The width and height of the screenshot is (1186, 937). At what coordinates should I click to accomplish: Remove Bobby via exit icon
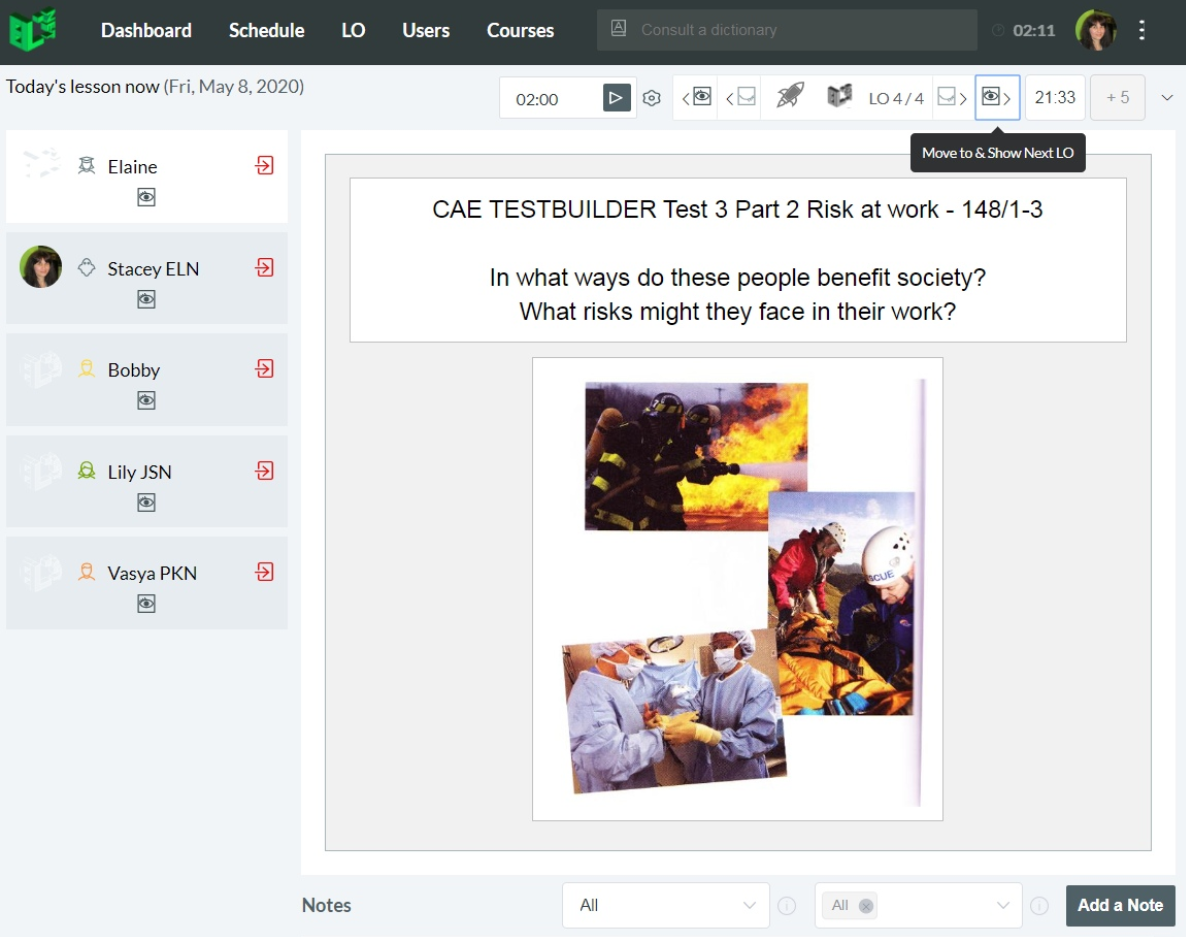(x=265, y=368)
